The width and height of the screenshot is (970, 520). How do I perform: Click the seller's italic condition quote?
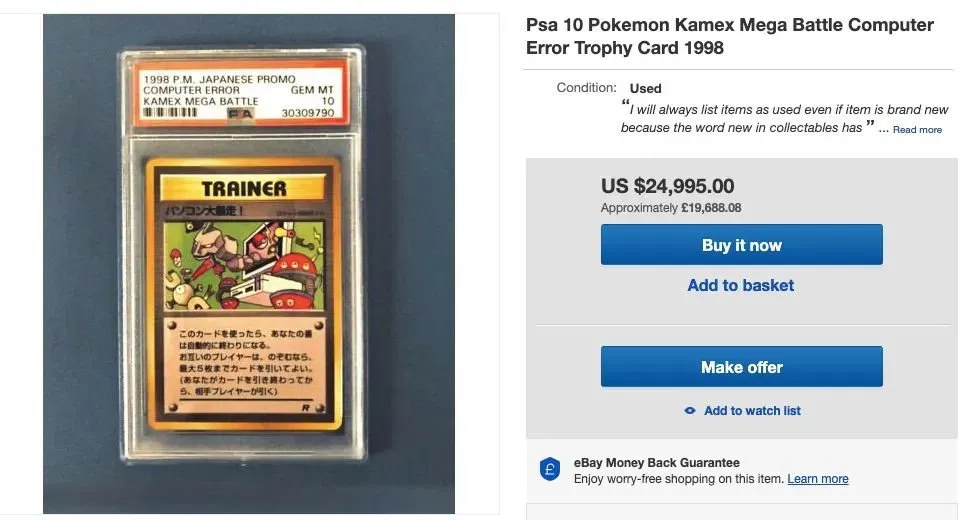coord(784,118)
